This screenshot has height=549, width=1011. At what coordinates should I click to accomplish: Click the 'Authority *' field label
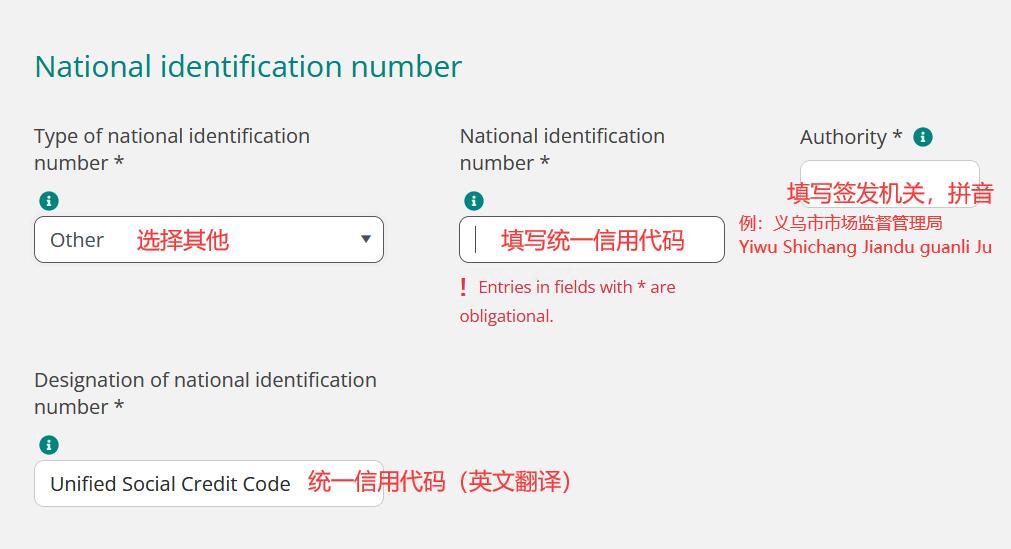pos(851,137)
